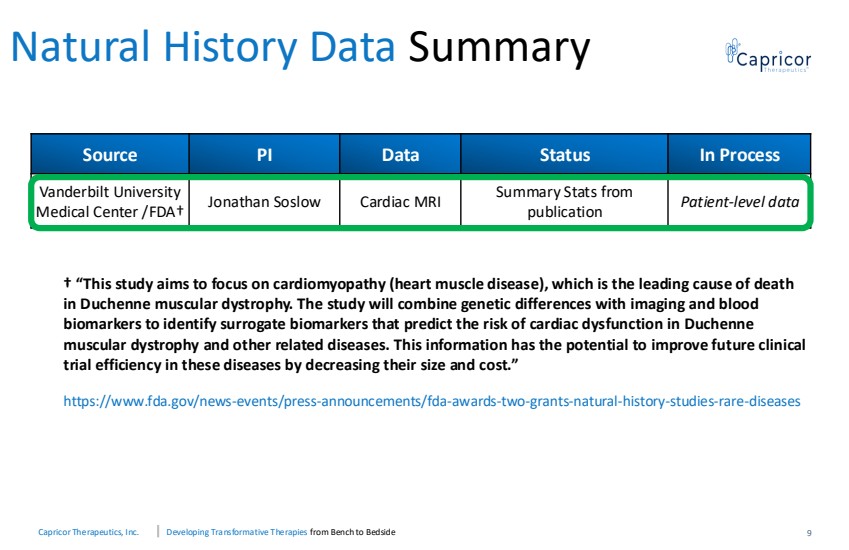Click the 'Summary Stats from publication' cell
Viewport: 849px width, 550px height.
click(564, 202)
